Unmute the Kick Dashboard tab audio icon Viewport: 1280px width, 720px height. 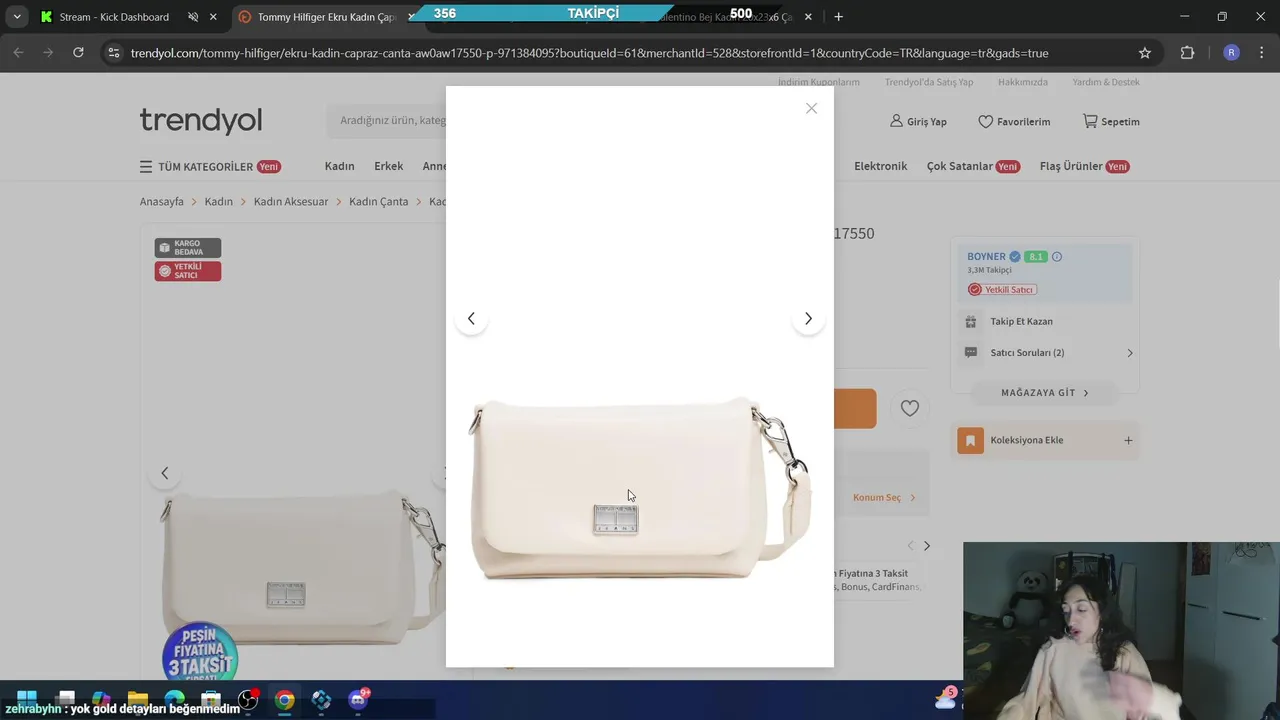[x=193, y=17]
